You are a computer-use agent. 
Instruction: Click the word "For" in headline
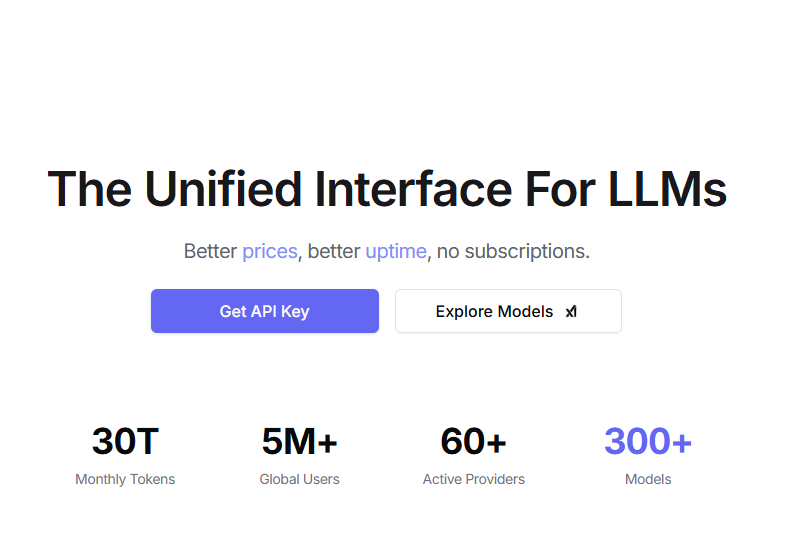point(559,188)
